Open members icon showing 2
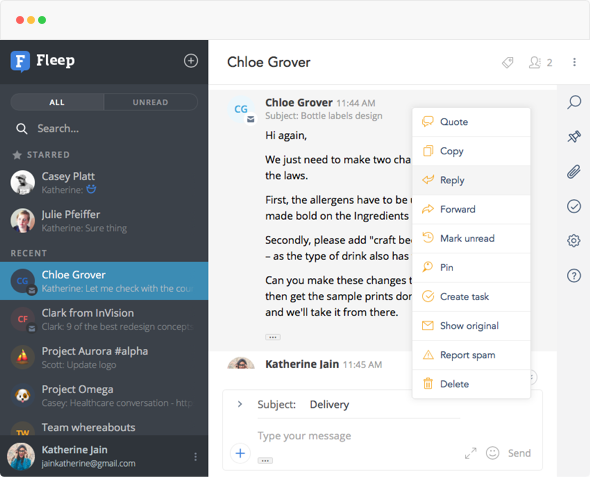The width and height of the screenshot is (590, 477). pyautogui.click(x=540, y=62)
